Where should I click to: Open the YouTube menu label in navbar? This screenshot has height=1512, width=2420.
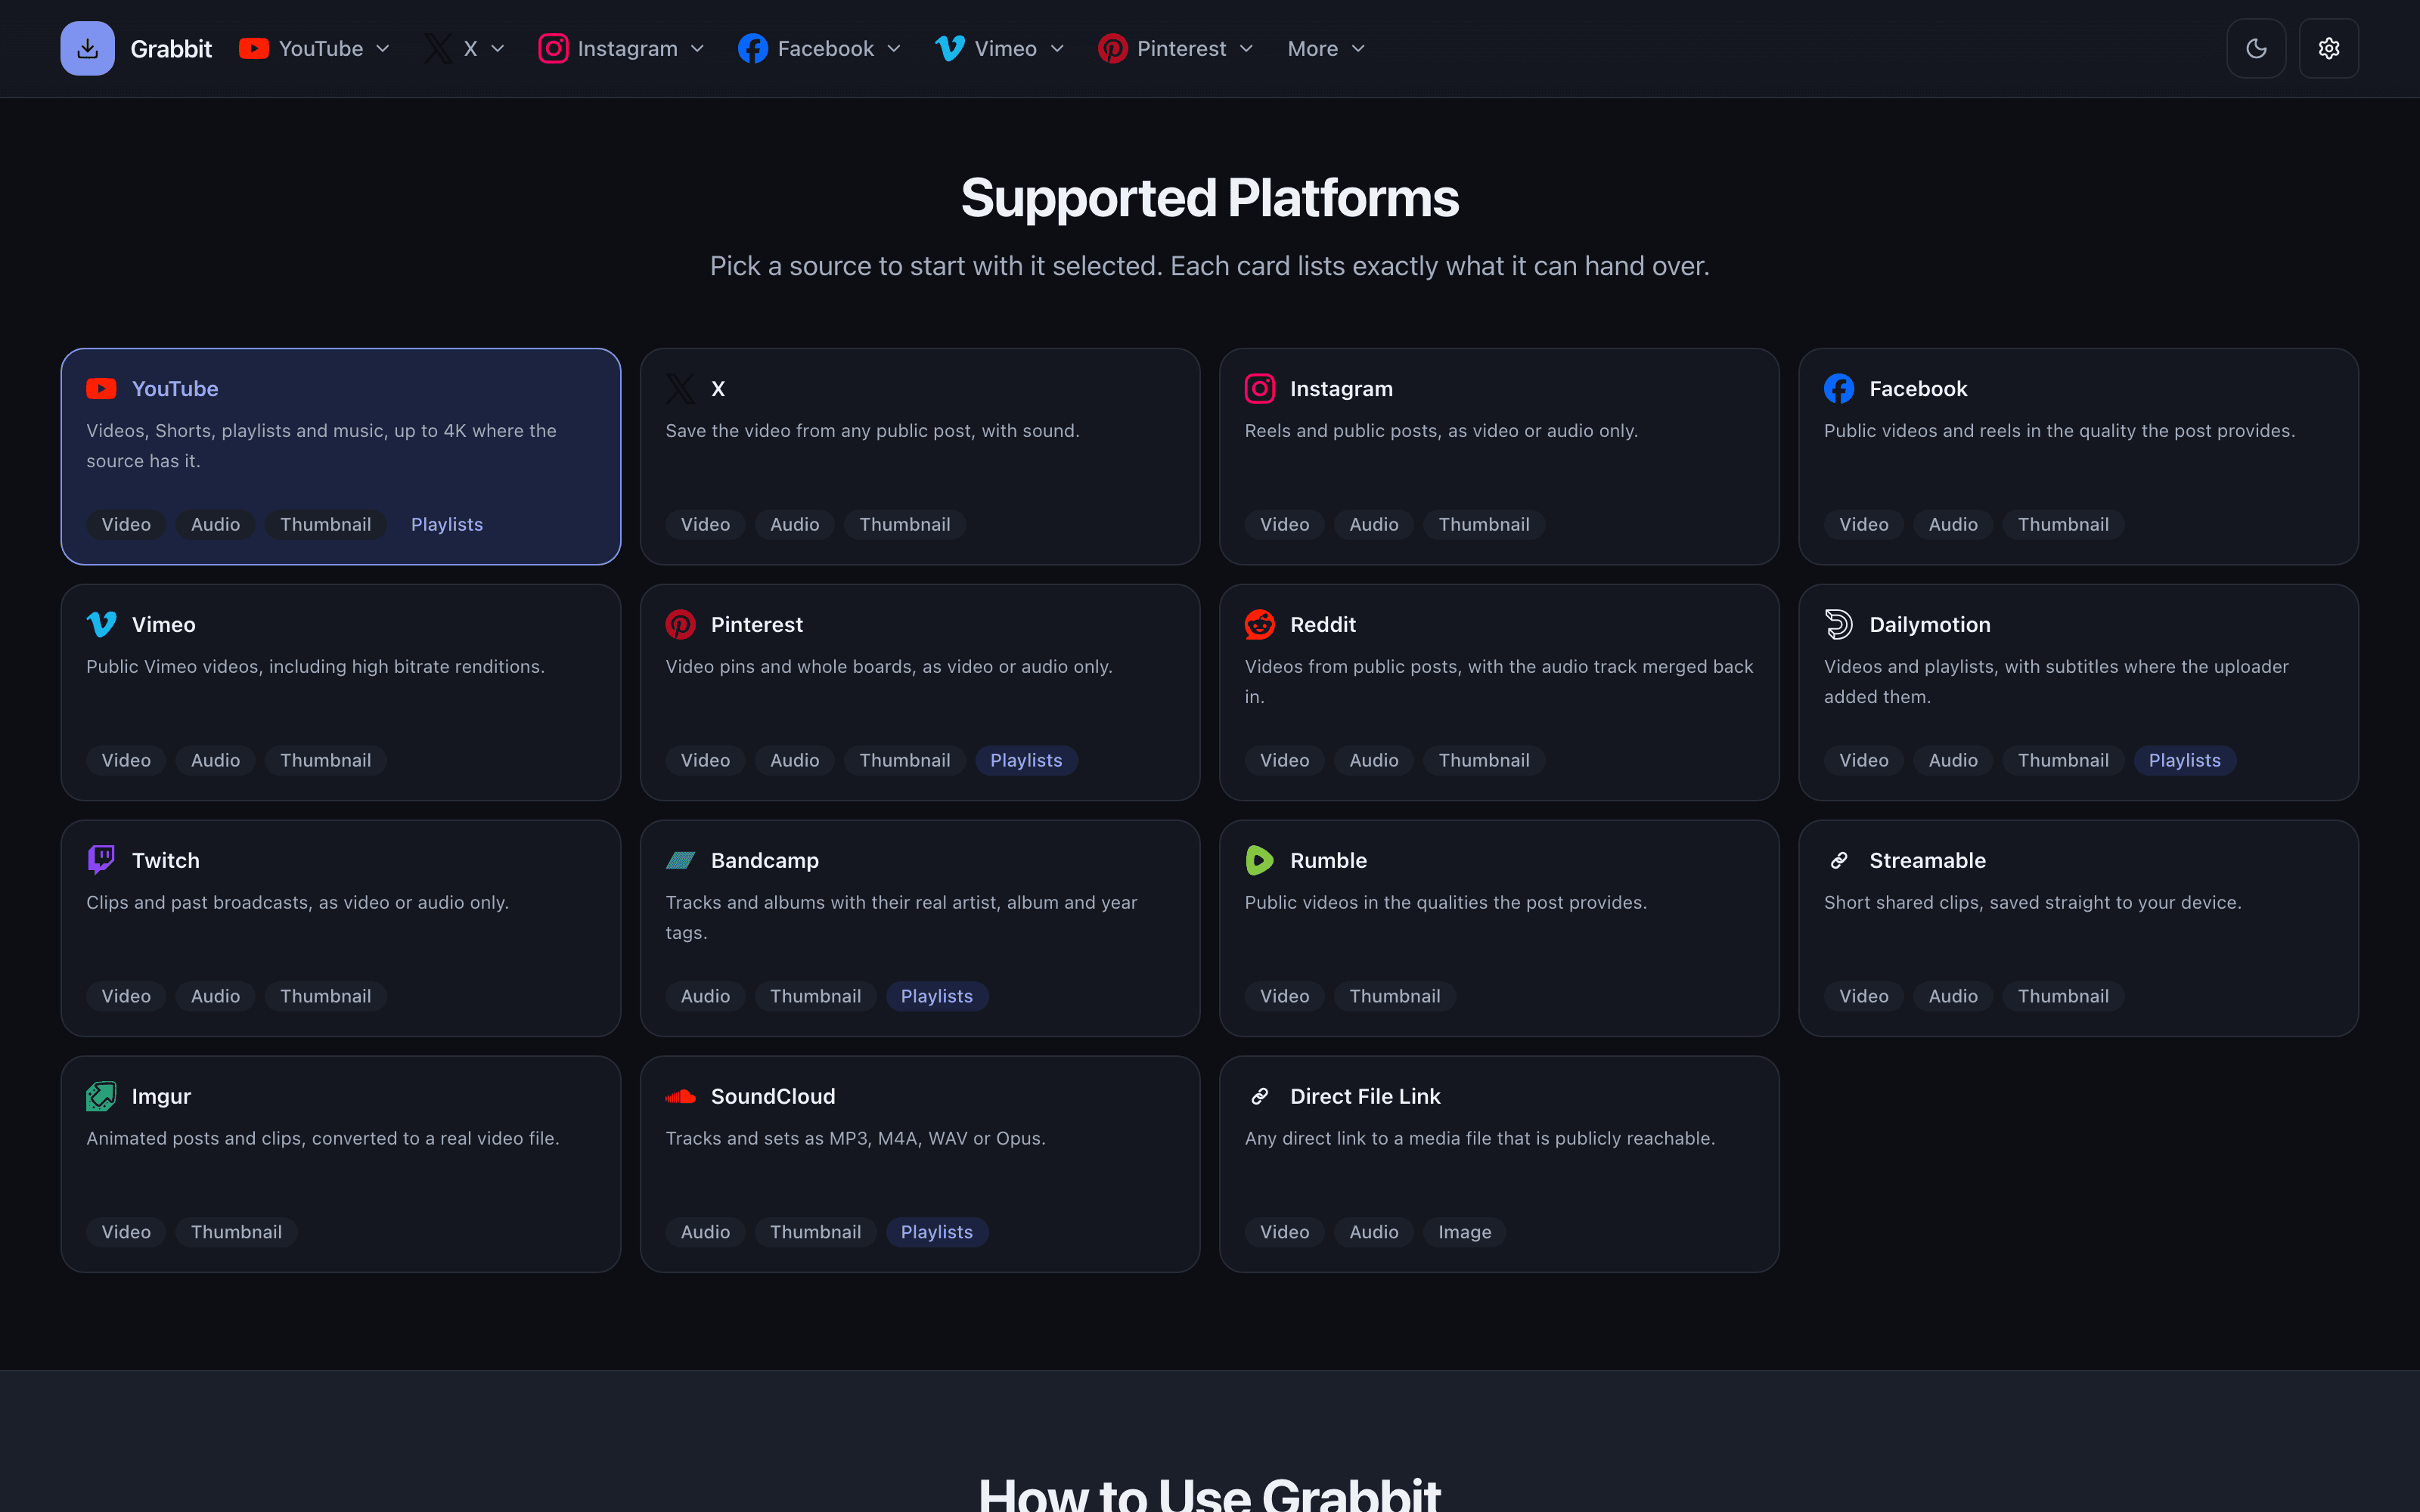(321, 48)
